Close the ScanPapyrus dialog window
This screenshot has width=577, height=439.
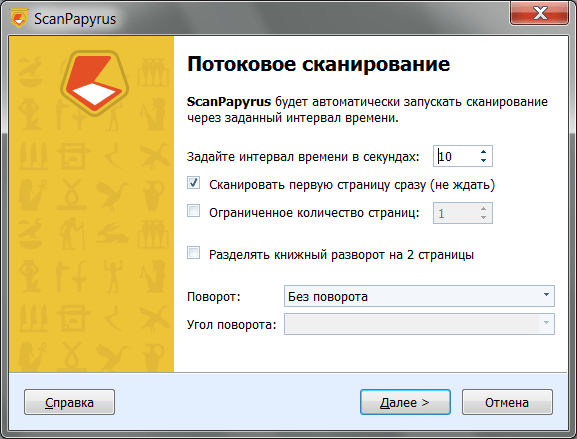pos(539,13)
